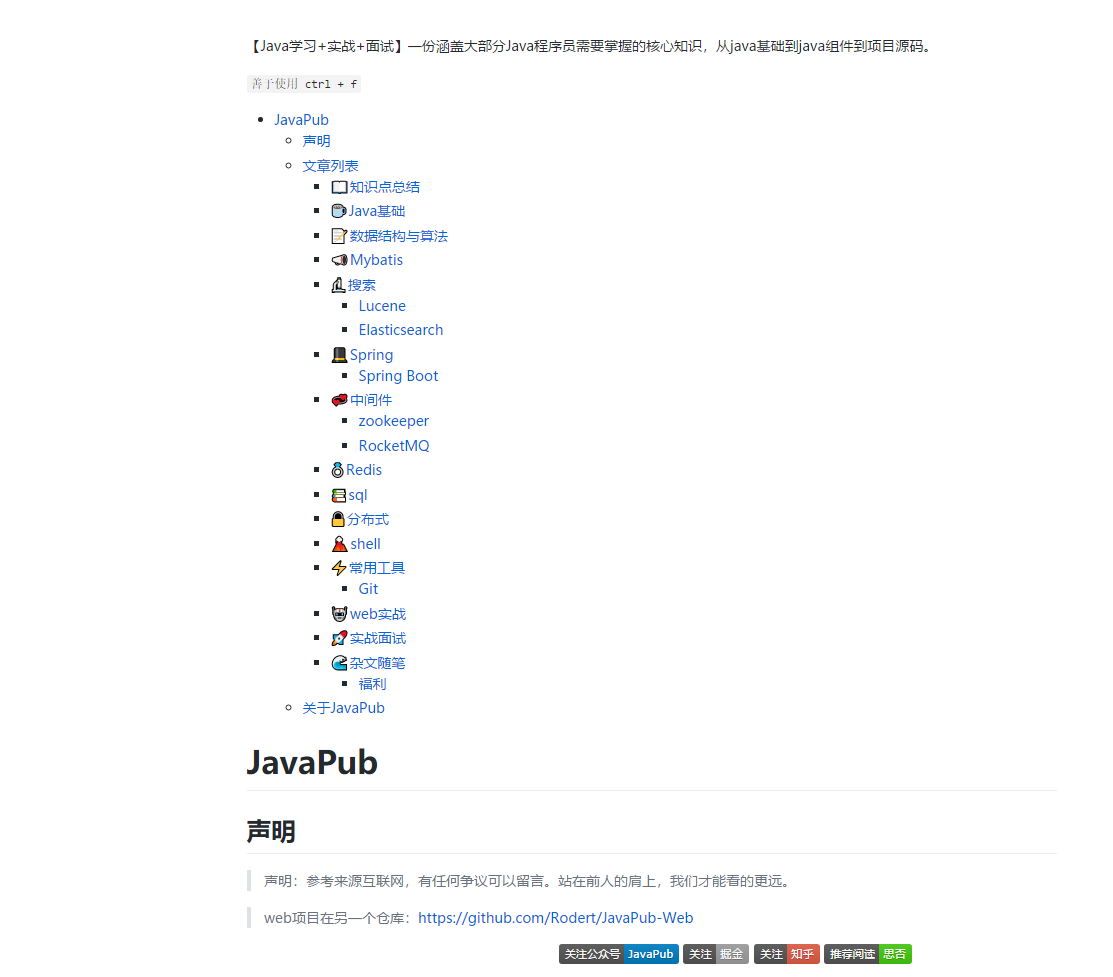Open 常用工具 link

point(377,568)
